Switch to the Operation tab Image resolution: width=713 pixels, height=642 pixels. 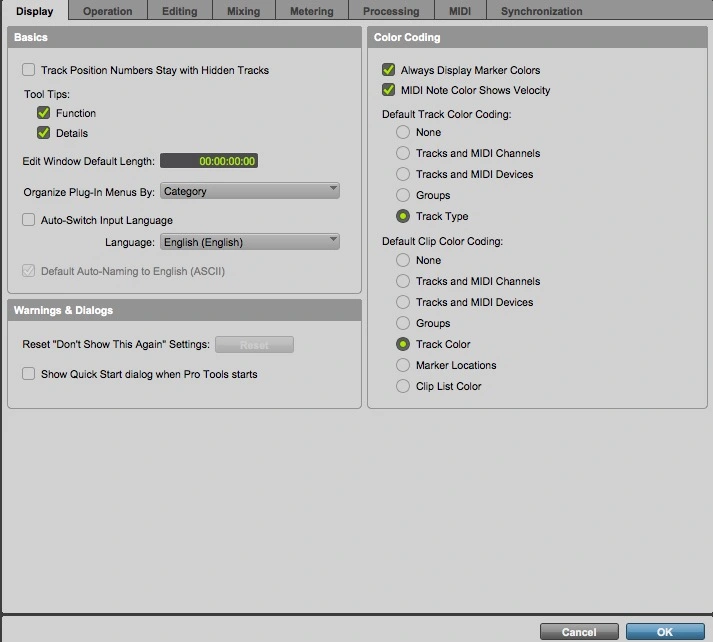point(108,11)
